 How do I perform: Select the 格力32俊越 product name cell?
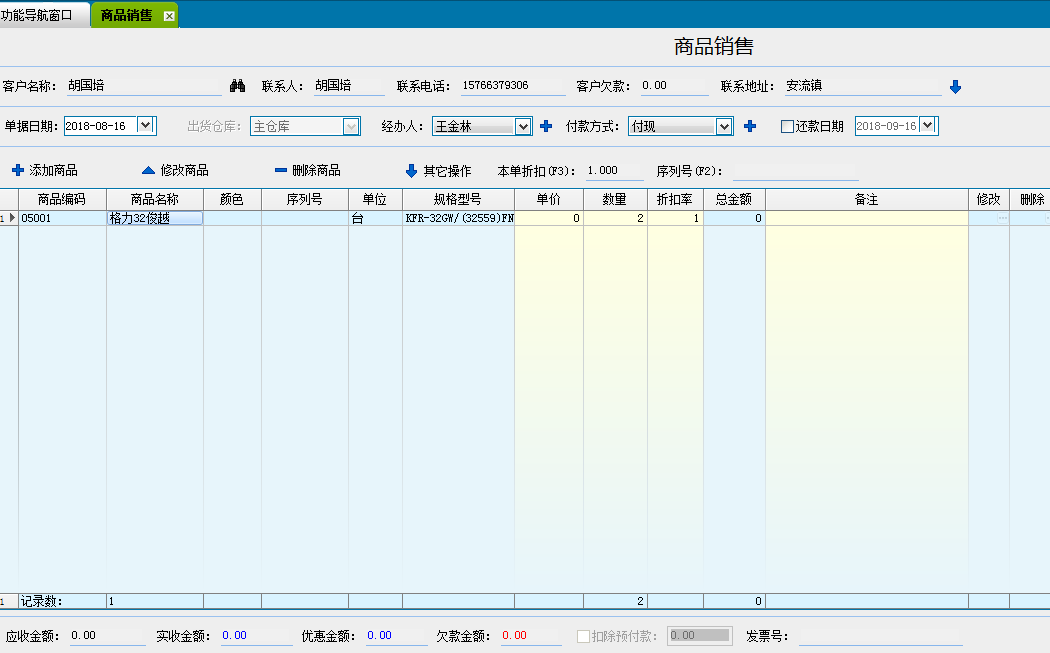pos(155,218)
